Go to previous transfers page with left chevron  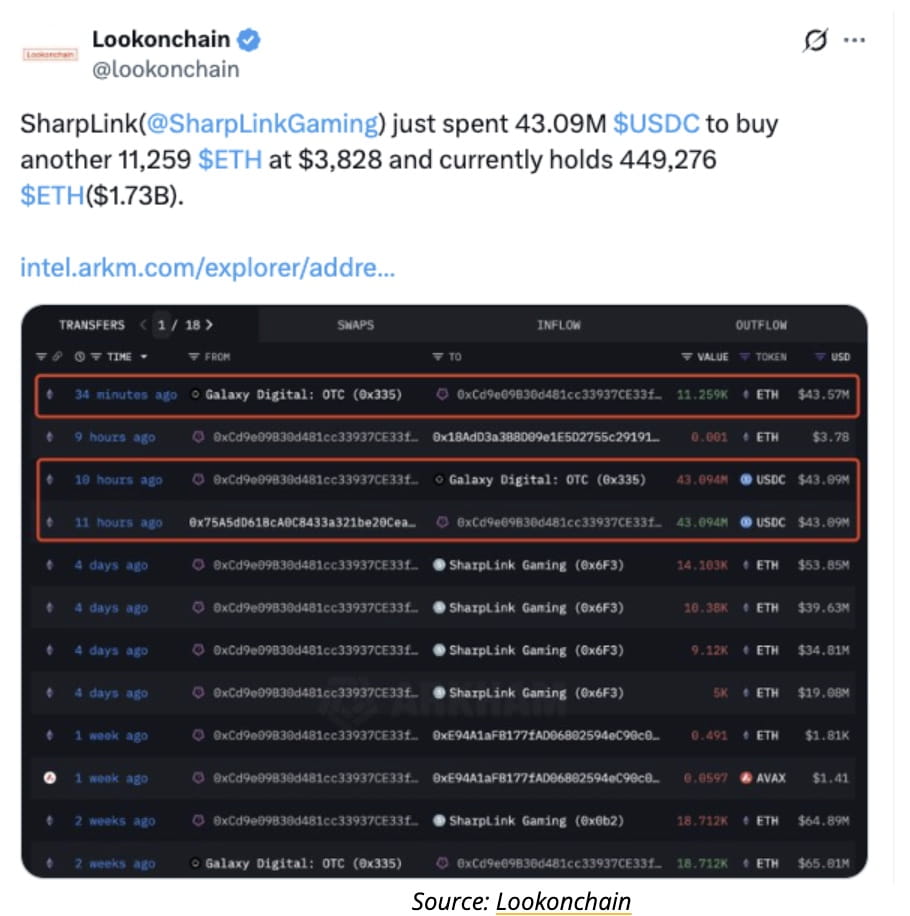coord(143,325)
